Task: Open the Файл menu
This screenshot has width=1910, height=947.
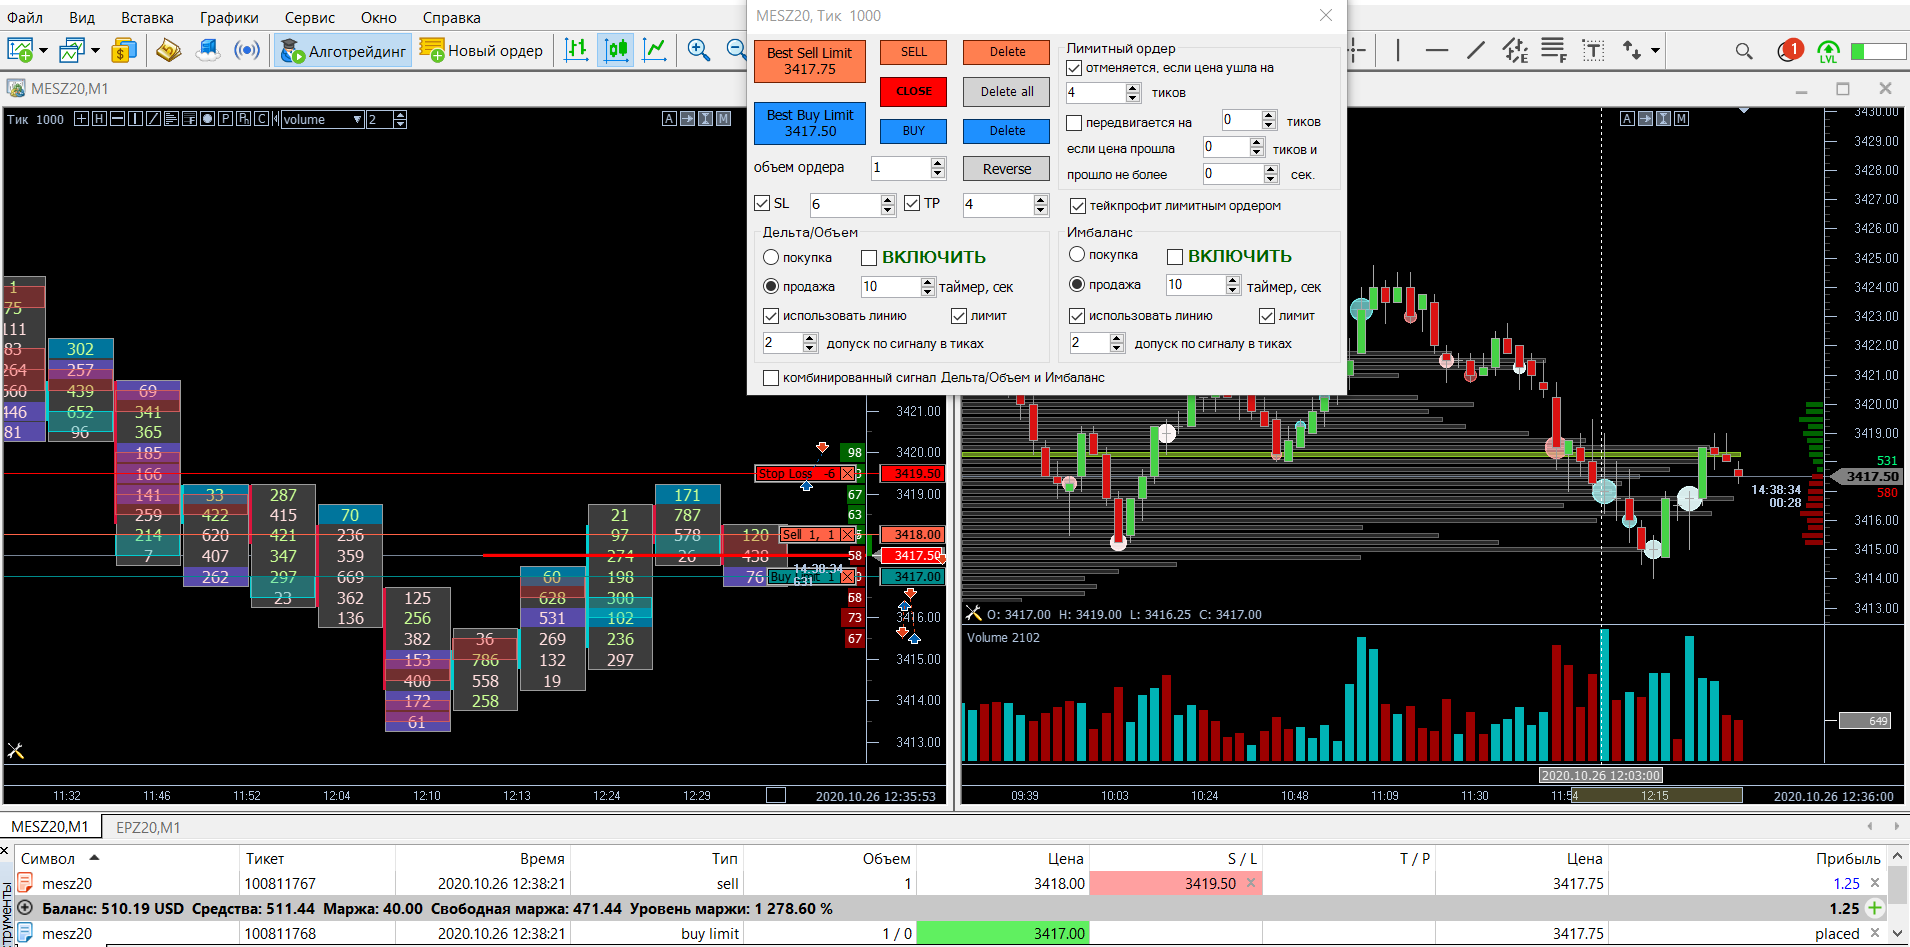Action: (x=25, y=17)
